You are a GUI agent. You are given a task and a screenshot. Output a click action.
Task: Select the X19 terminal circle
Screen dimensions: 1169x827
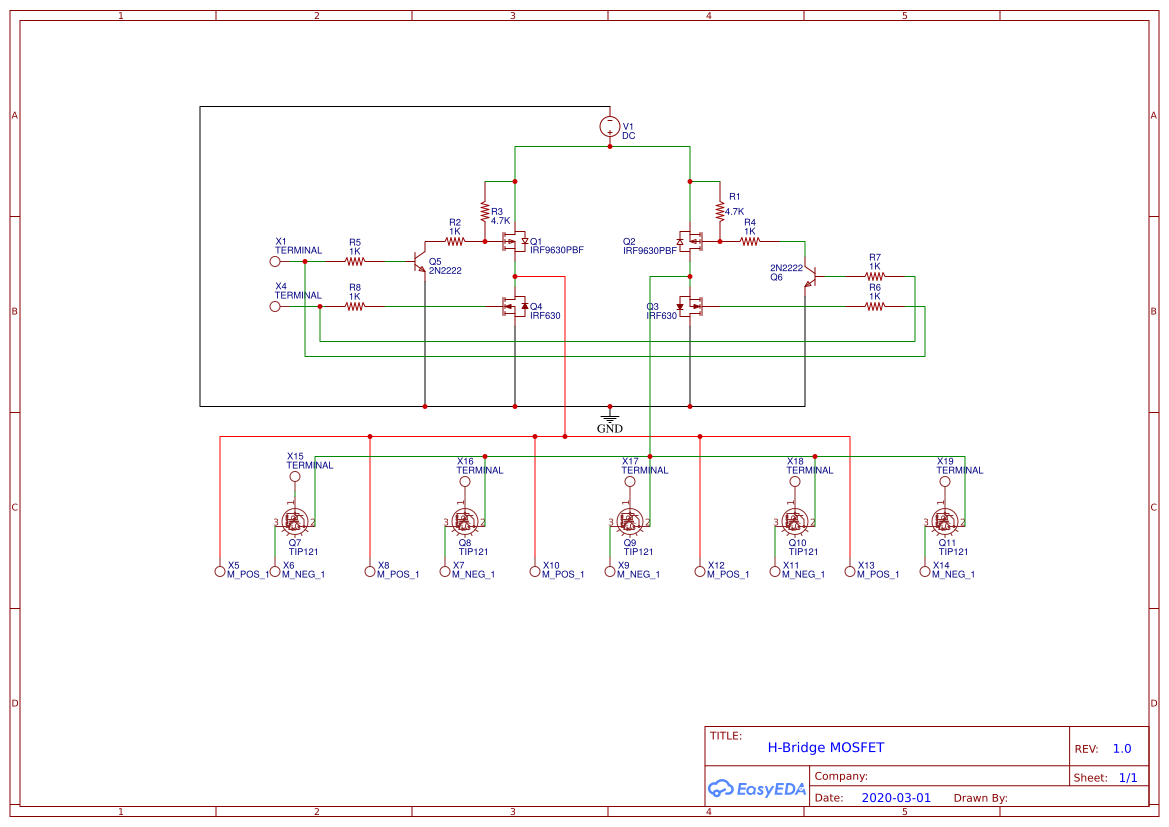click(945, 482)
